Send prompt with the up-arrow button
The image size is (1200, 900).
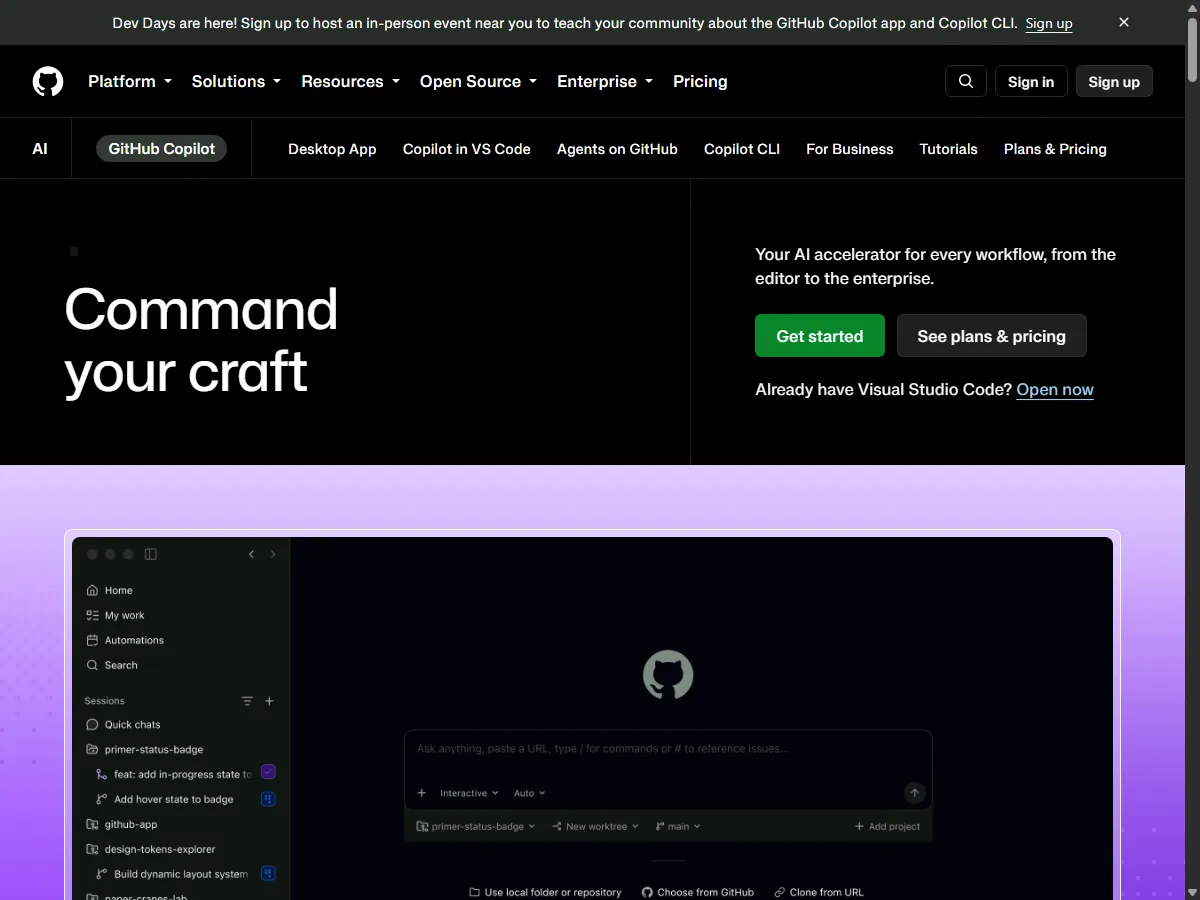click(914, 793)
